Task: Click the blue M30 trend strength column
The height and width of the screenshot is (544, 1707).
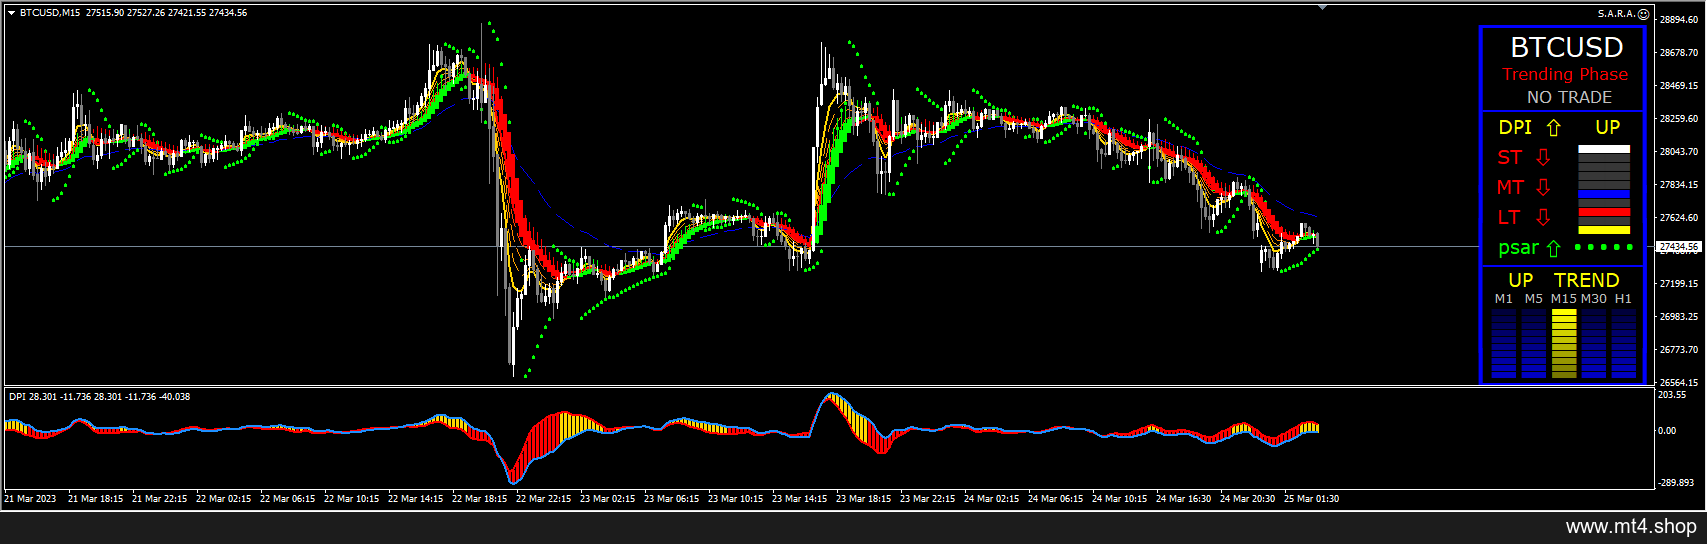Action: [1594, 343]
